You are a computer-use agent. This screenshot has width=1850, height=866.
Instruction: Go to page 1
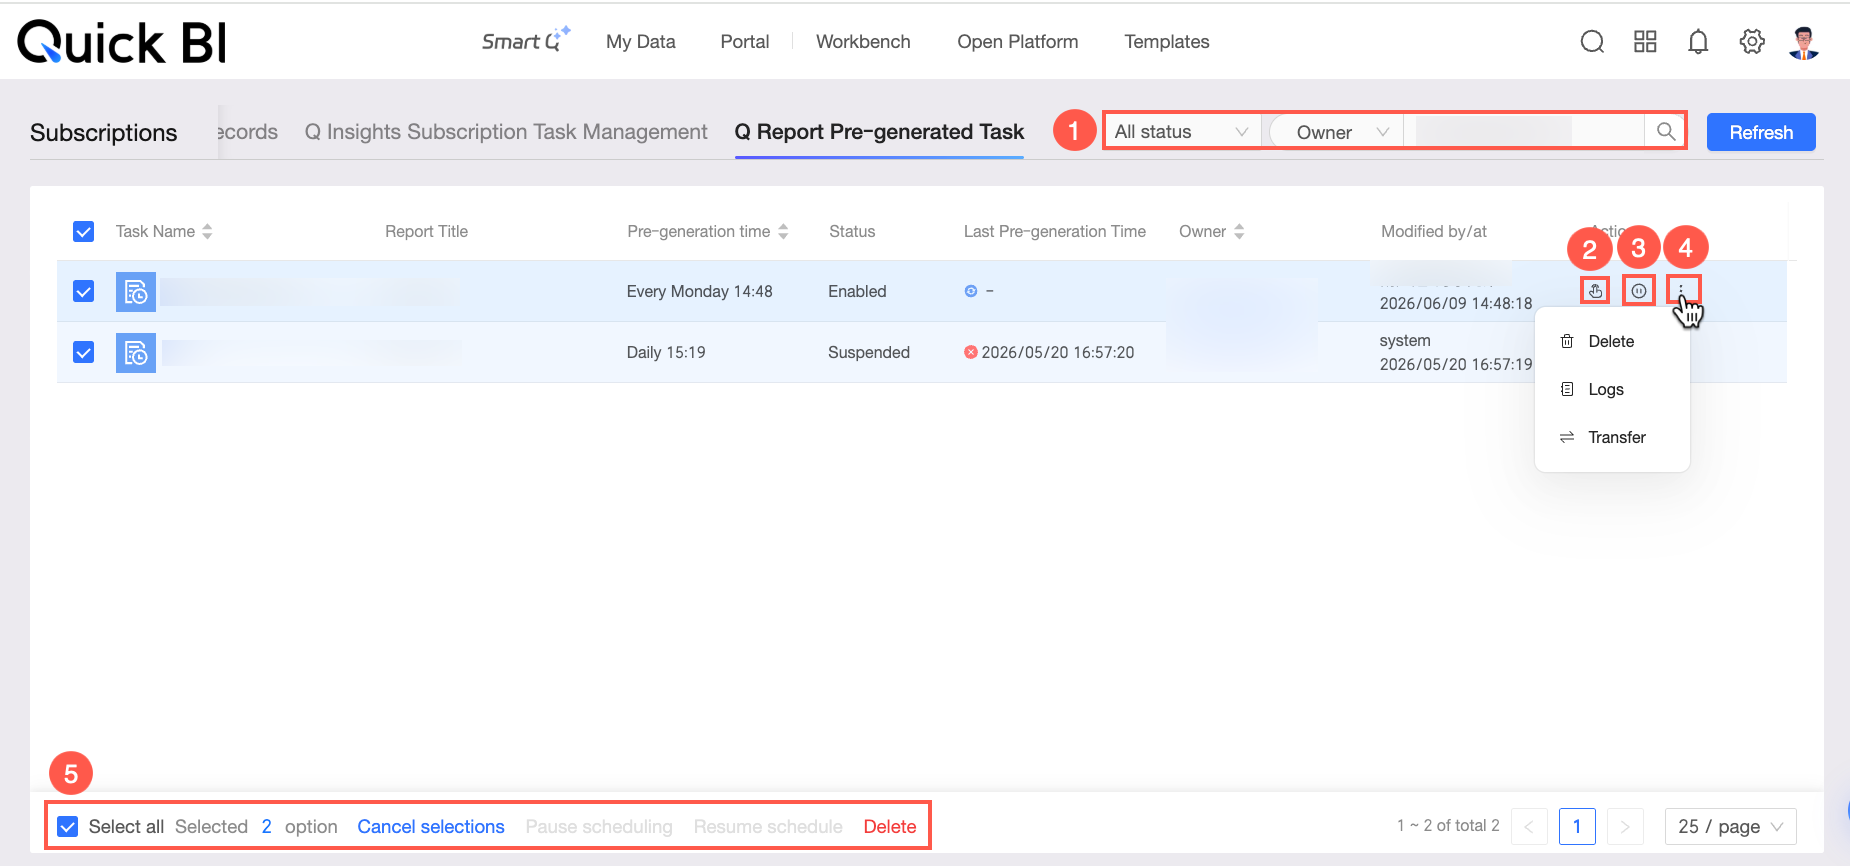(x=1577, y=826)
